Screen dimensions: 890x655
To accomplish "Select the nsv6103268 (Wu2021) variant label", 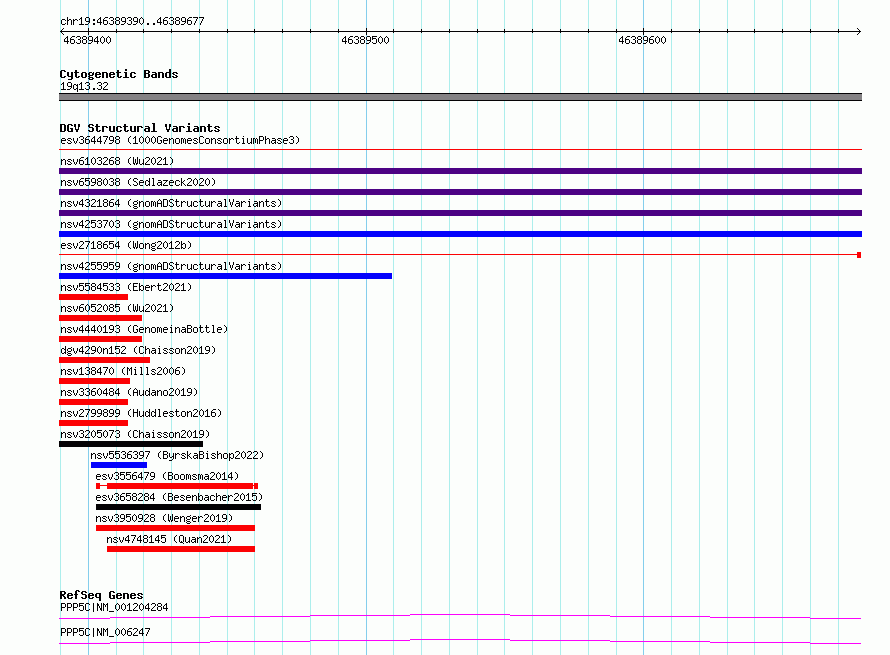I will (x=117, y=161).
